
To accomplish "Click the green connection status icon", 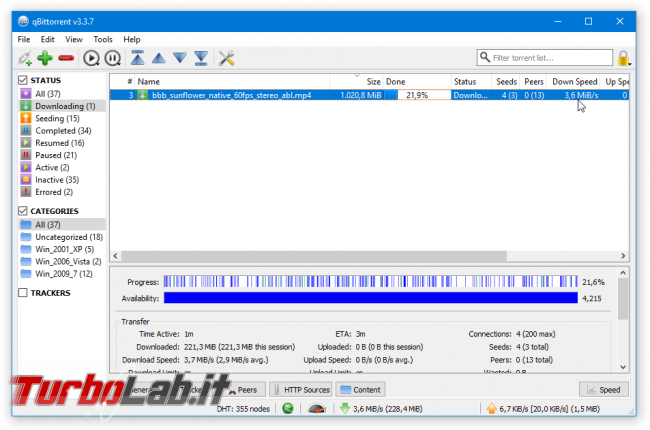I will (x=288, y=408).
